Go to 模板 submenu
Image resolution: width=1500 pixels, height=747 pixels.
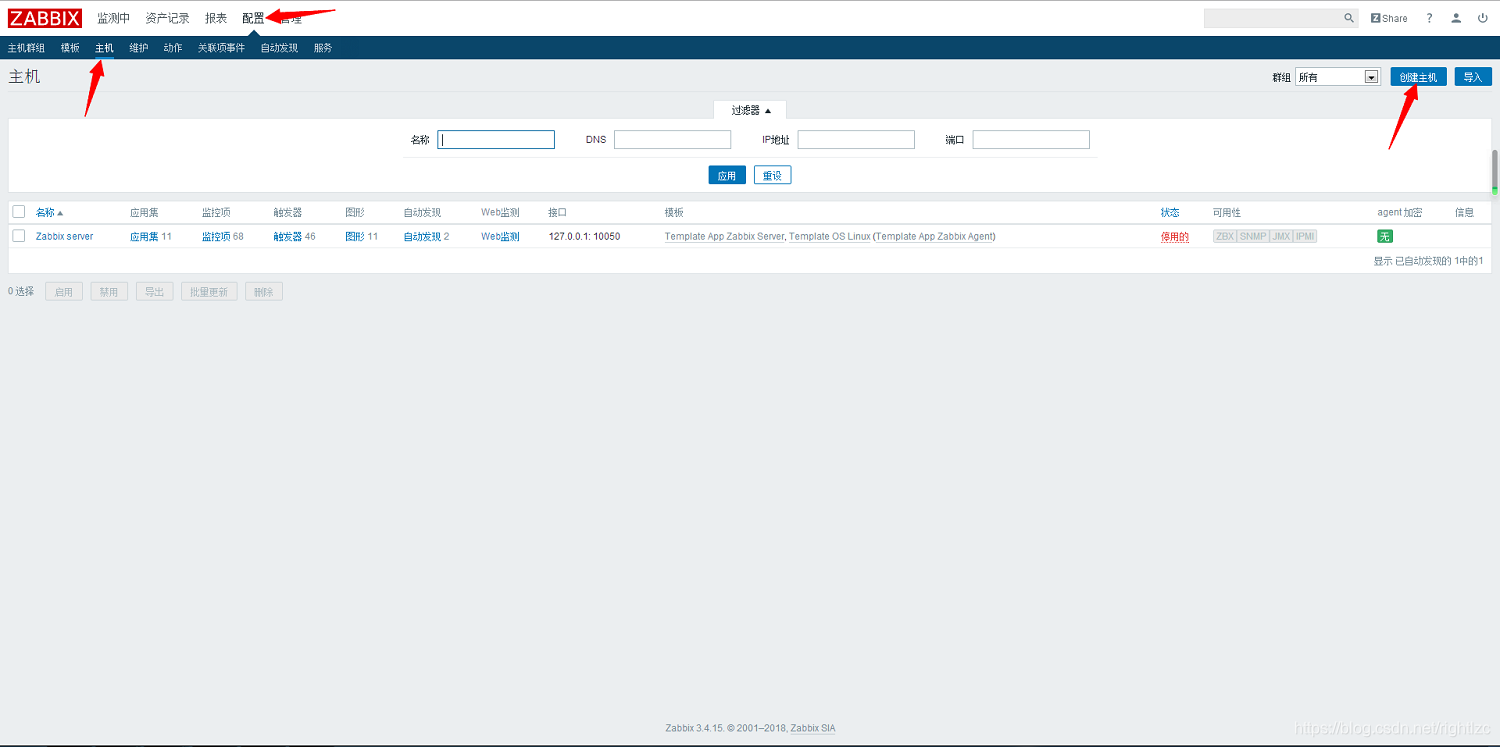[x=70, y=48]
